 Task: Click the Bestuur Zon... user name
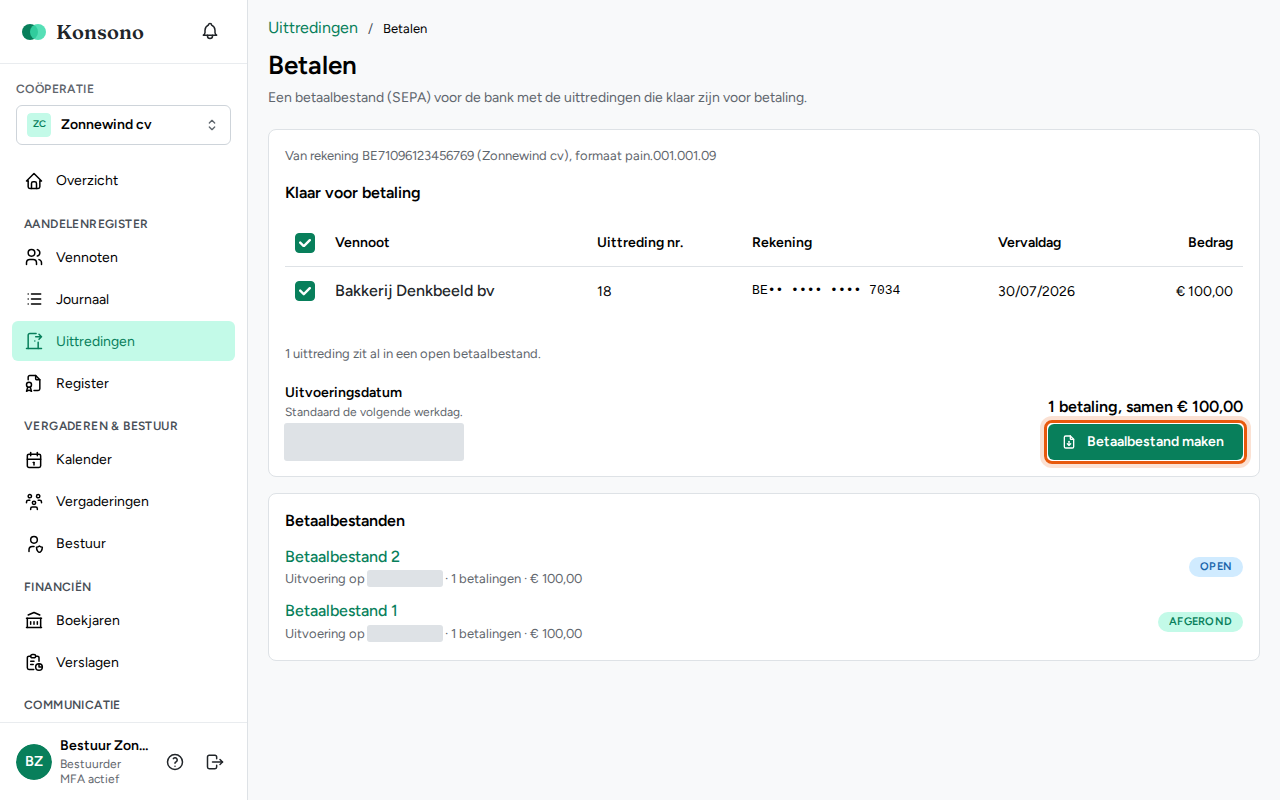coord(104,746)
